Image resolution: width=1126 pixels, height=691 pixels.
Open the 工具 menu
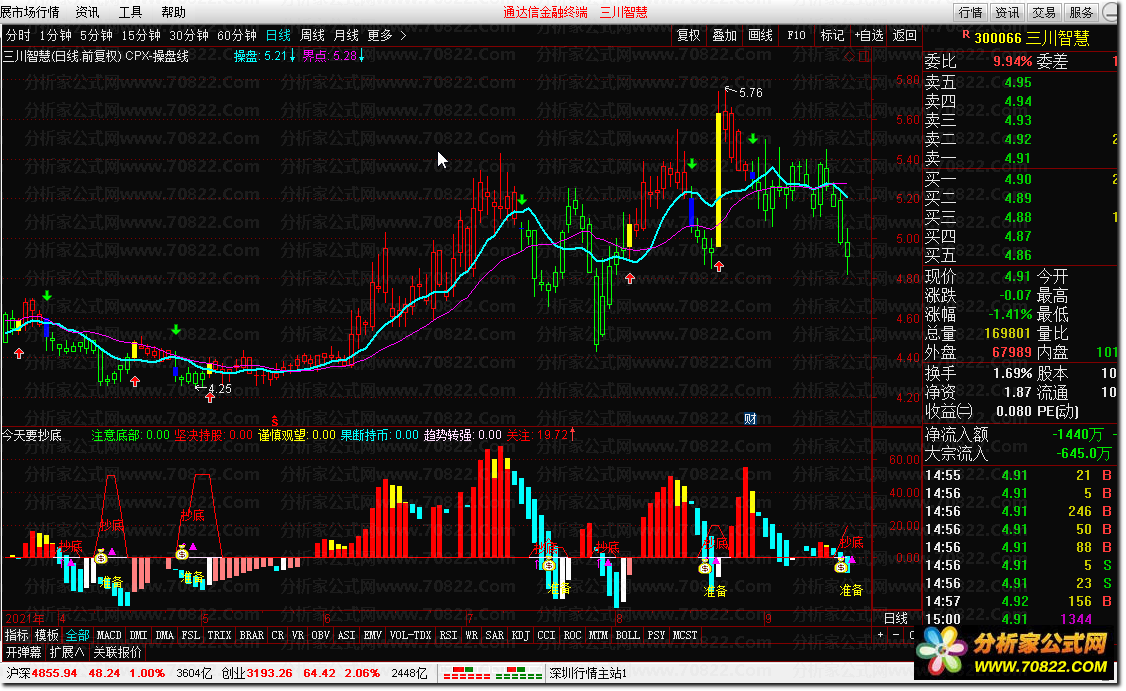[x=131, y=12]
